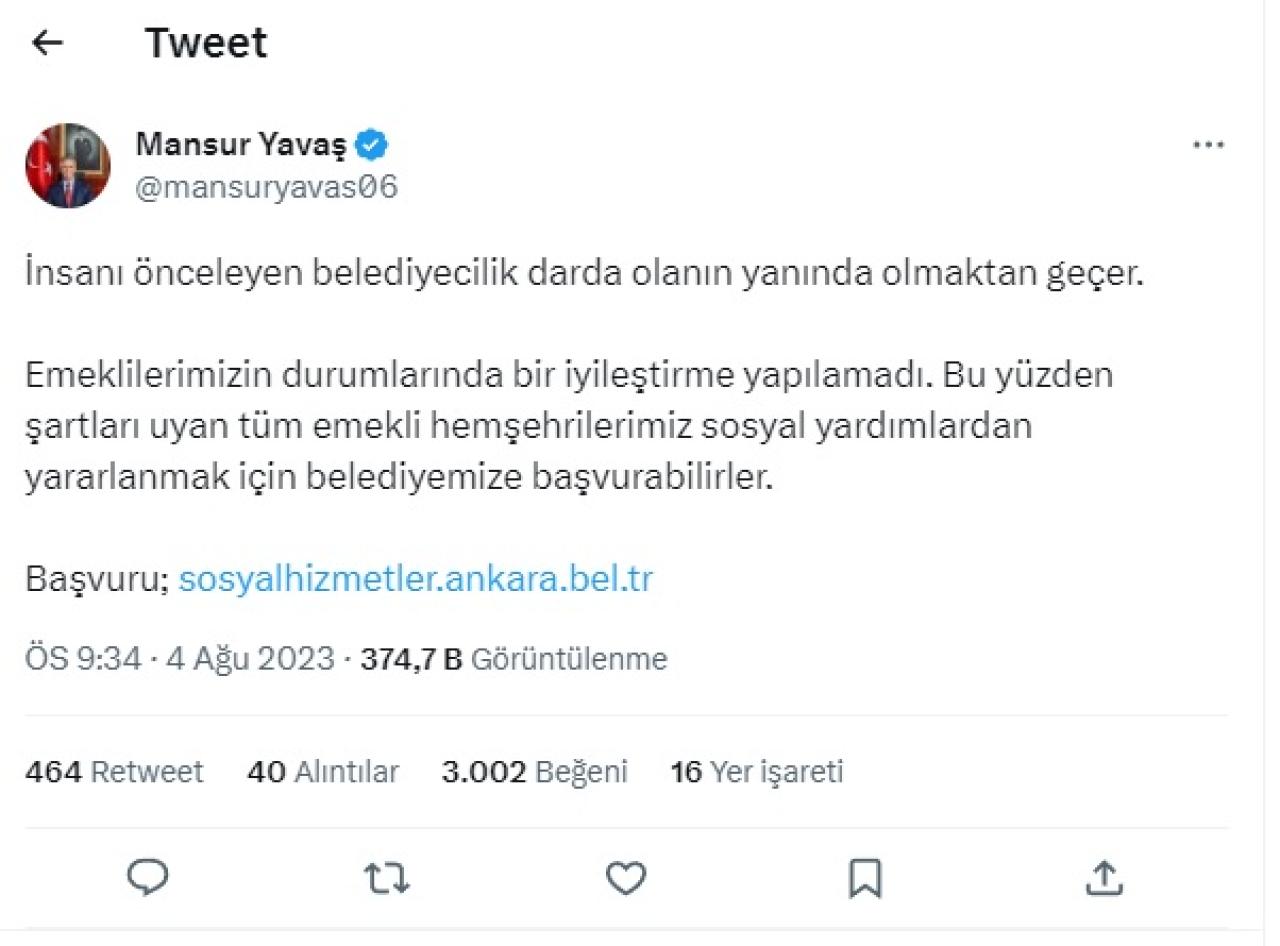Open the reply composer via speech bubble icon
1280x946 pixels.
pyautogui.click(x=149, y=879)
